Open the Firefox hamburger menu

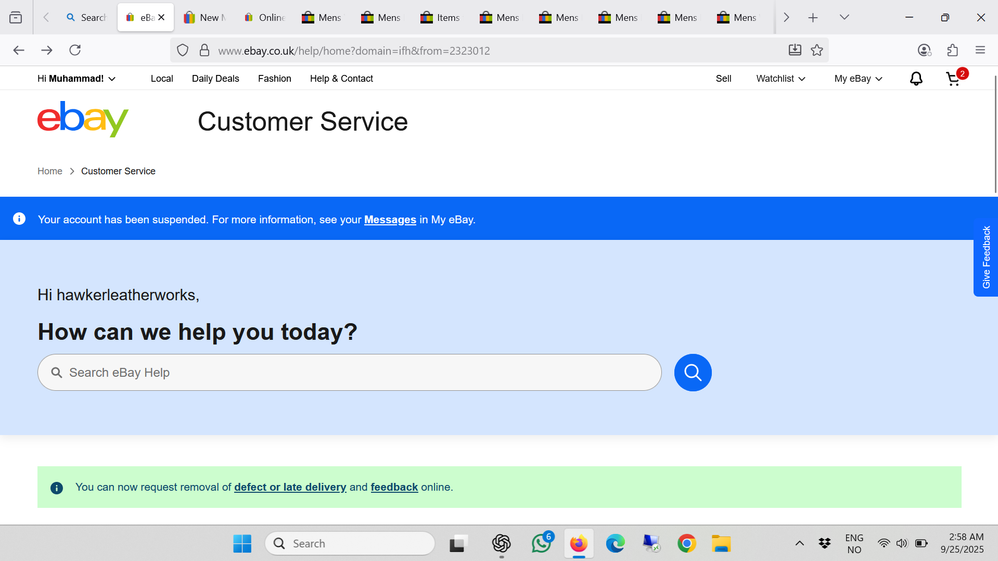980,50
